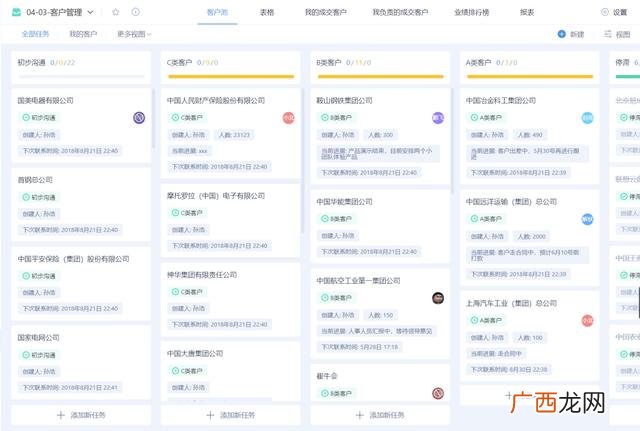The width and height of the screenshot is (640, 431).
Task: Click blue avatar on 中国远洋运输 card
Action: 587,219
